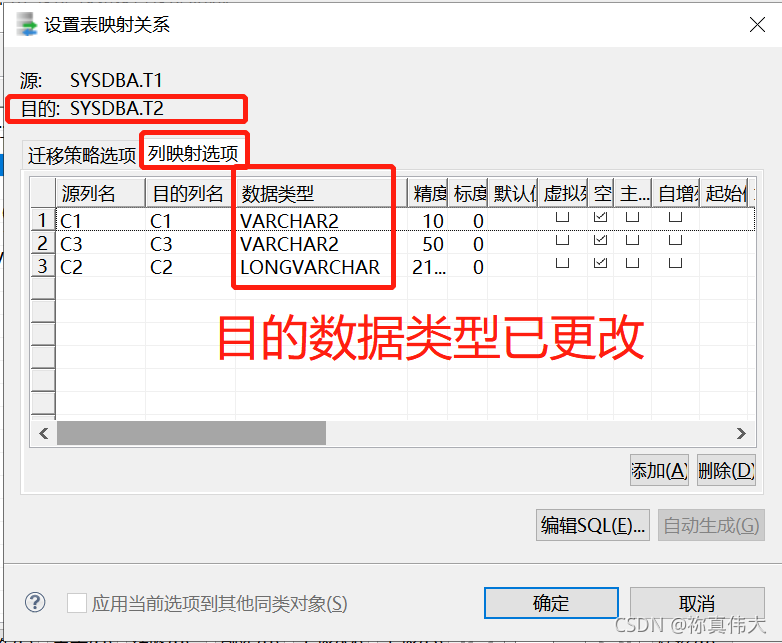Click destination column name C2 cell

point(191,267)
